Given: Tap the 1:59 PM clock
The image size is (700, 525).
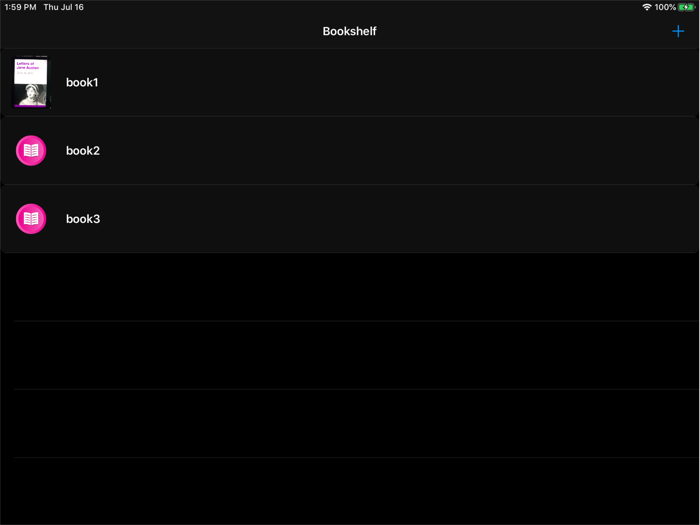Looking at the screenshot, I should click(x=20, y=7).
